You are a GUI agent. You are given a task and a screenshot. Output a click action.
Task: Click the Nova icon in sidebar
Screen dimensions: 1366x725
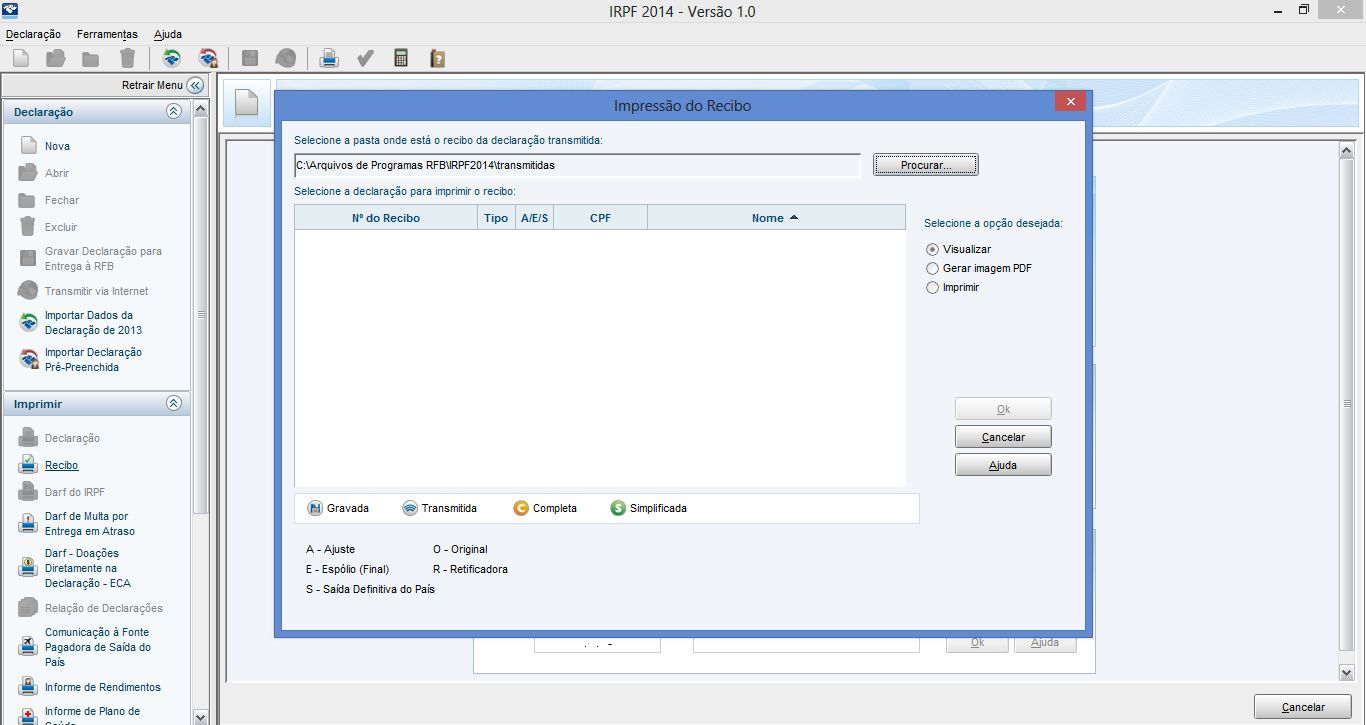pos(28,146)
